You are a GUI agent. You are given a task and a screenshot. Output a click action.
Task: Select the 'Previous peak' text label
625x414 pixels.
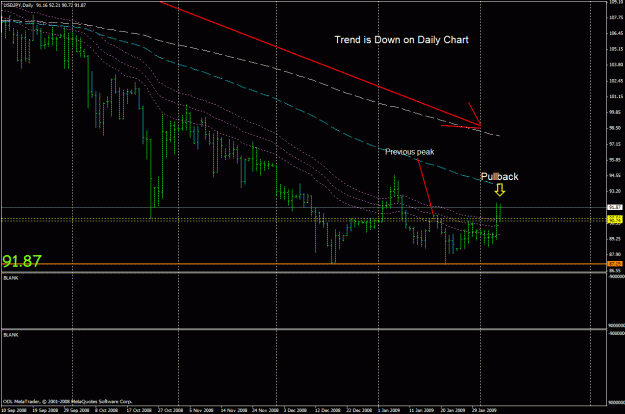coord(409,152)
